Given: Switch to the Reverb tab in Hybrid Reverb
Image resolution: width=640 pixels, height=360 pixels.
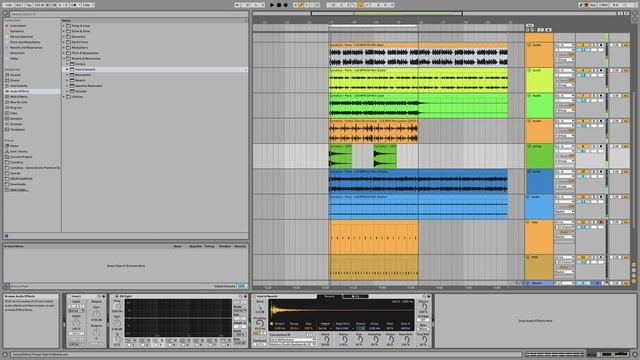Looking at the screenshot, I should click(x=329, y=296).
